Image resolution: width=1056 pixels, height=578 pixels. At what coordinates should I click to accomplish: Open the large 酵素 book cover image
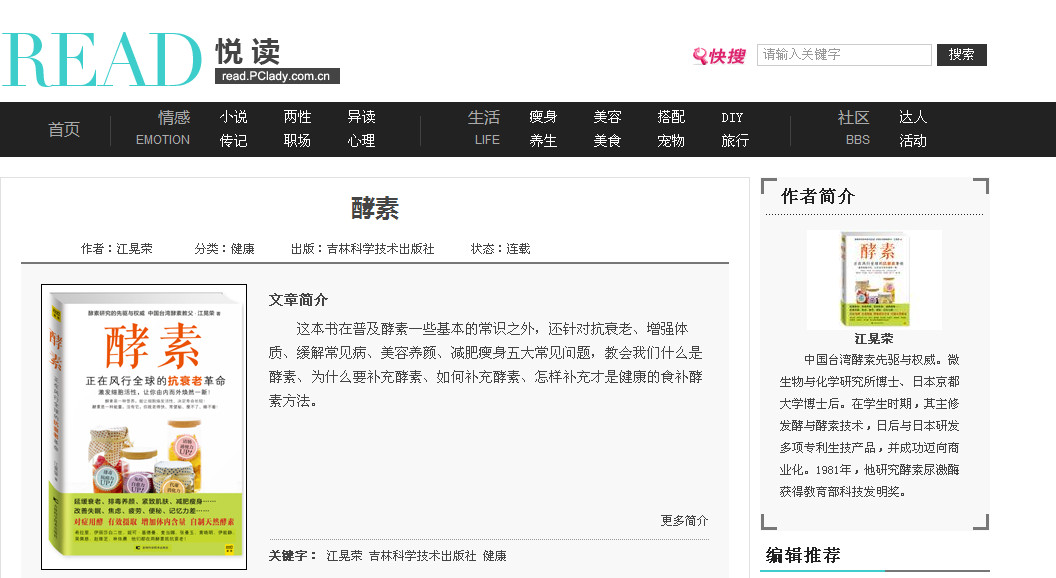144,427
